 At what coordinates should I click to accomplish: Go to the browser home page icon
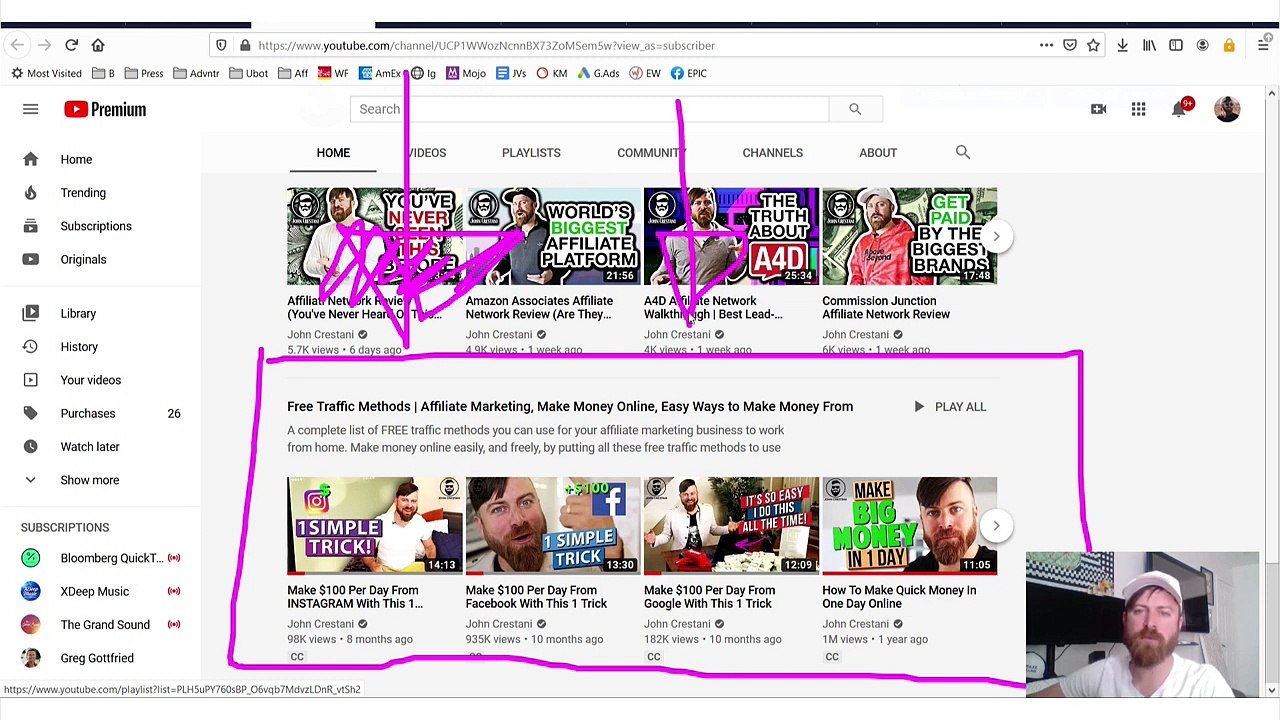98,45
